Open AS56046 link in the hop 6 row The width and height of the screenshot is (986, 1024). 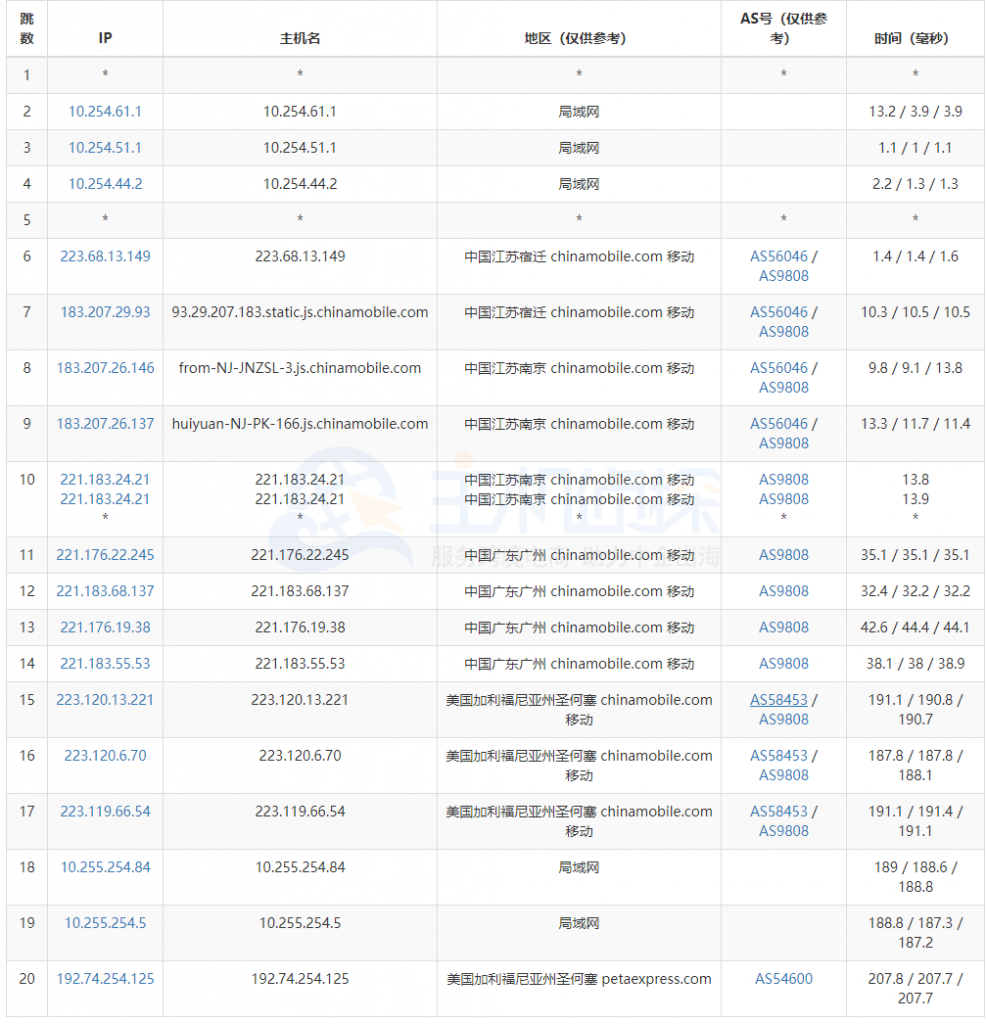pyautogui.click(x=778, y=256)
